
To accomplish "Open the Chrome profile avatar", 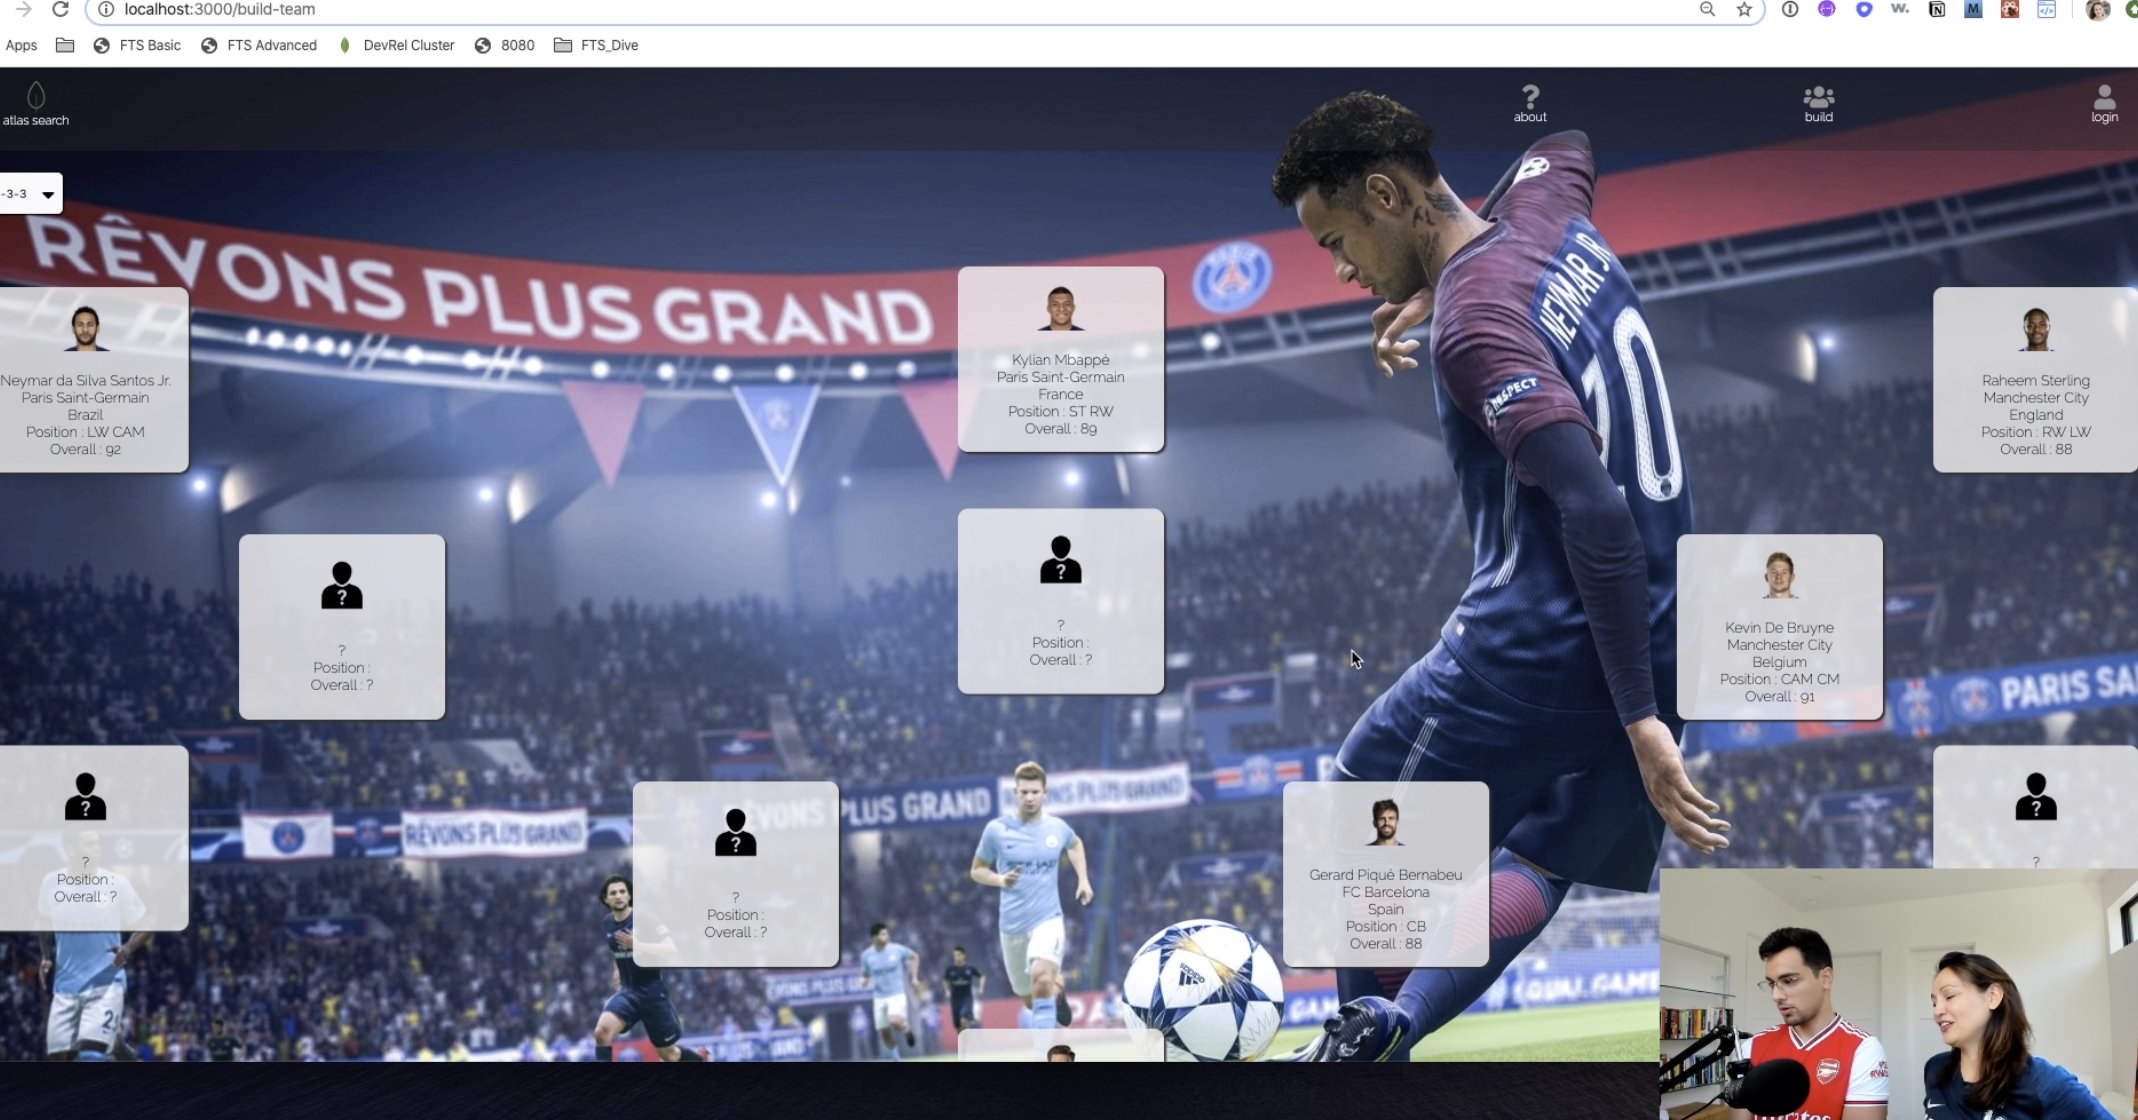I will point(2098,10).
